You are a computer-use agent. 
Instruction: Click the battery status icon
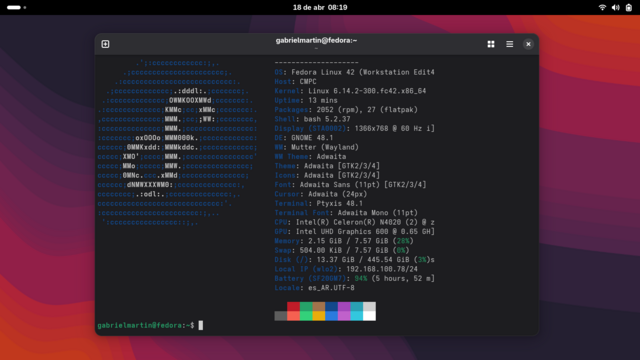pos(629,7)
